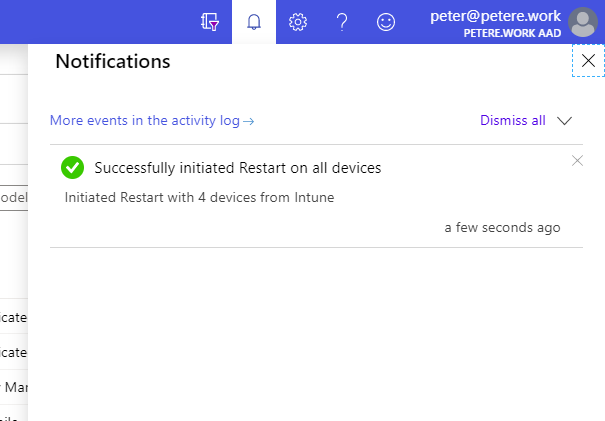Select the partially visible 'Mar' item at left
This screenshot has height=421, width=605.
point(13,386)
